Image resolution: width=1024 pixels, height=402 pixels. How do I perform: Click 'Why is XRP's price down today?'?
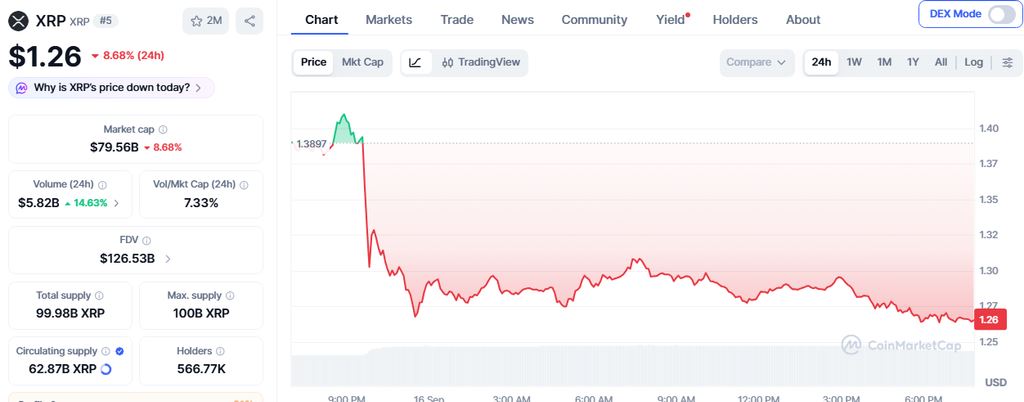tap(112, 87)
